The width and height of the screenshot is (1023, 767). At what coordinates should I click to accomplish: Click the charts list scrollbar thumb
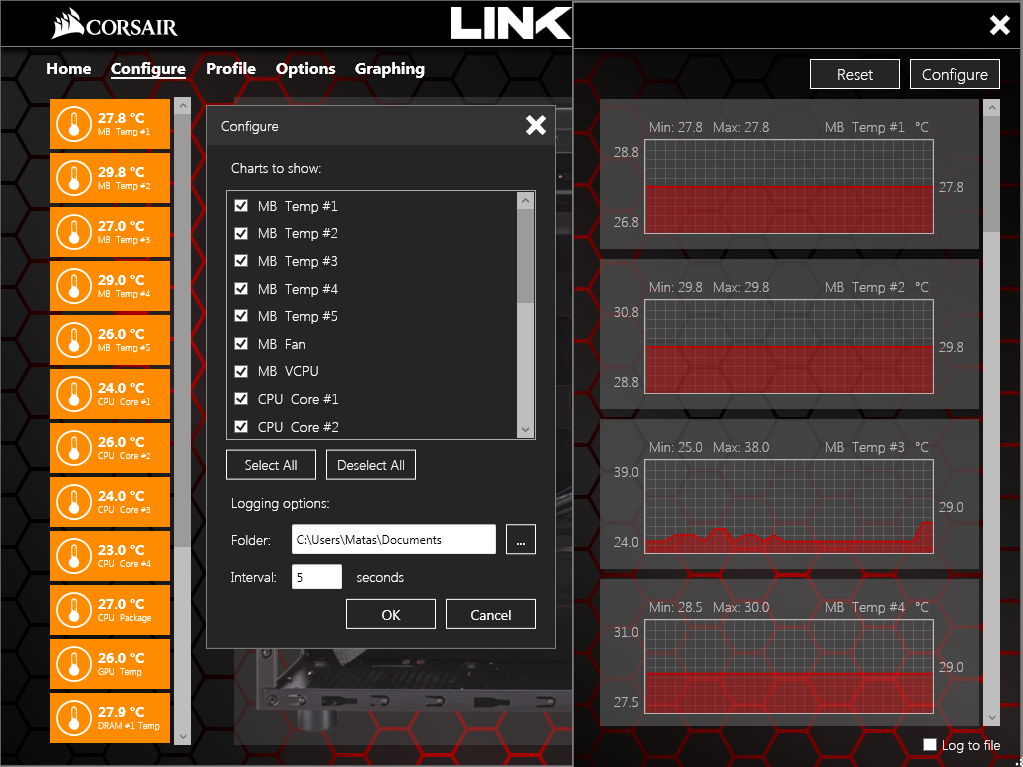point(526,256)
